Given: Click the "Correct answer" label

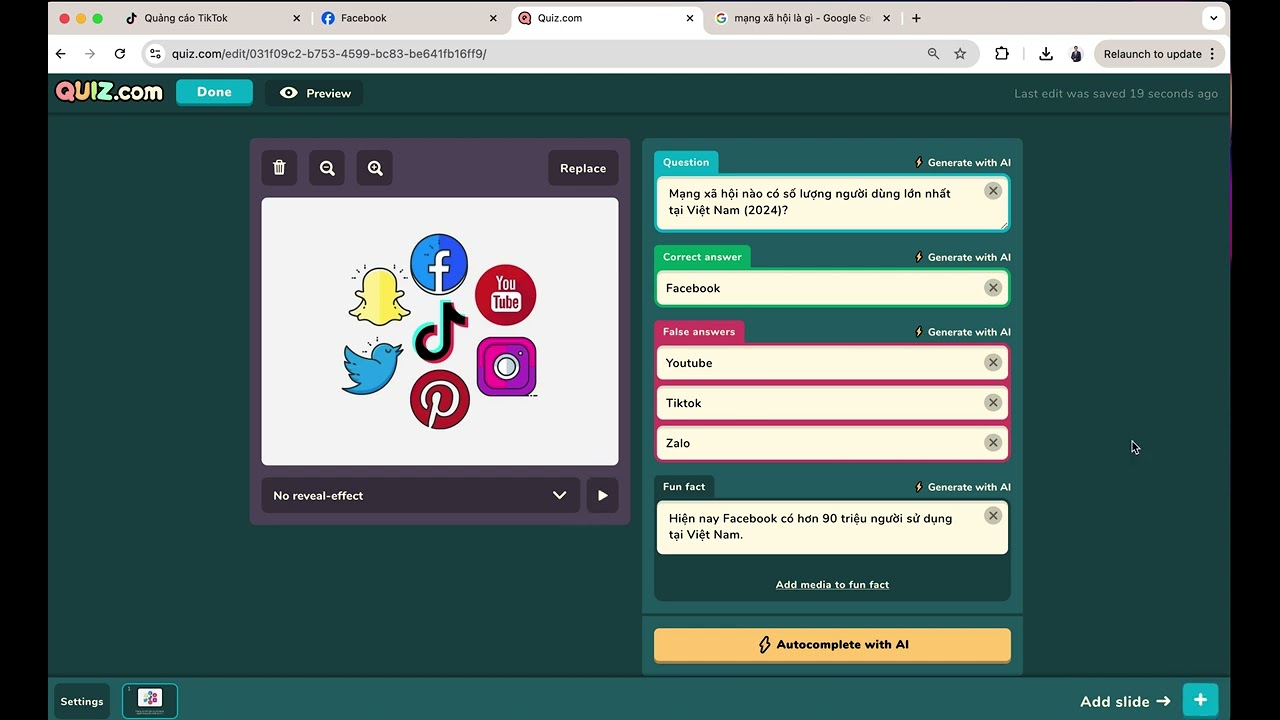Looking at the screenshot, I should [702, 257].
